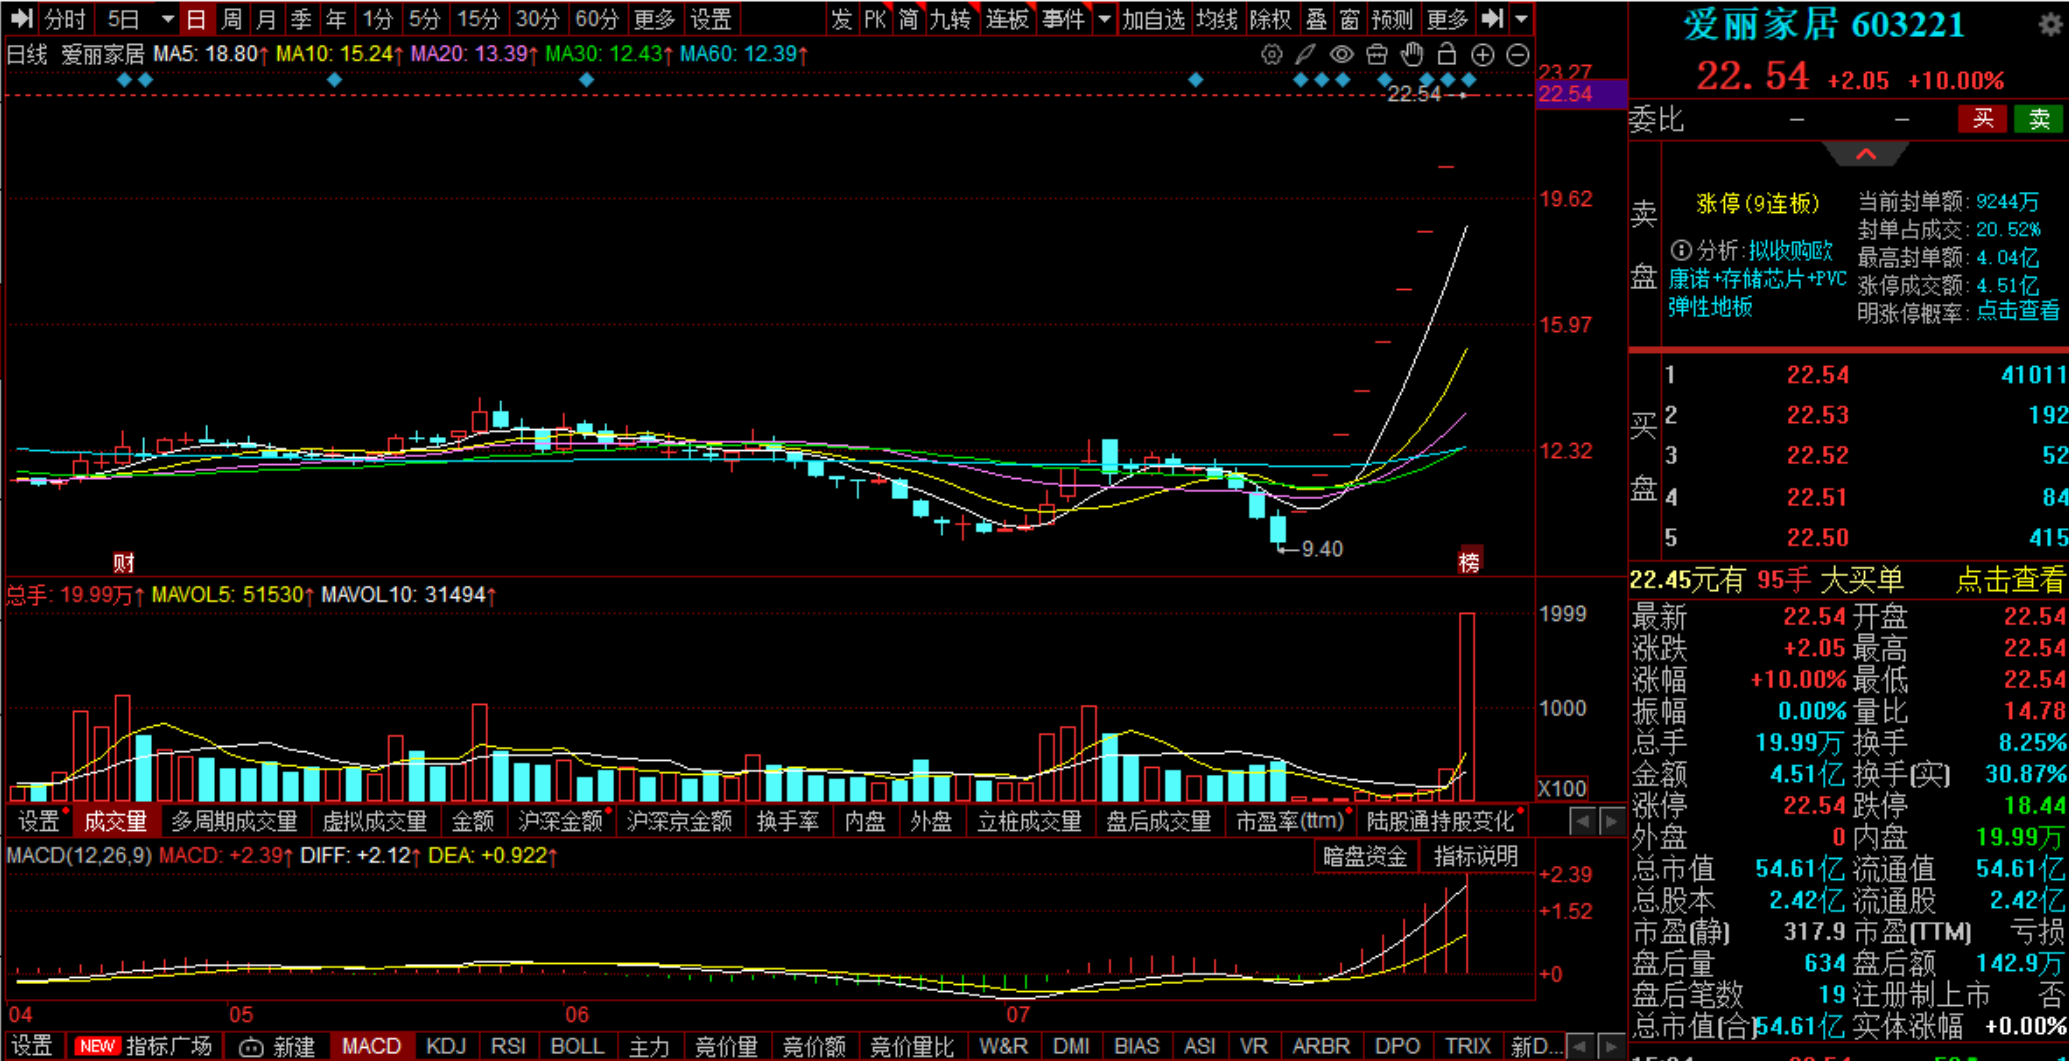Click the green 卖 sell button
Viewport: 2069px width, 1061px height.
coord(2039,119)
